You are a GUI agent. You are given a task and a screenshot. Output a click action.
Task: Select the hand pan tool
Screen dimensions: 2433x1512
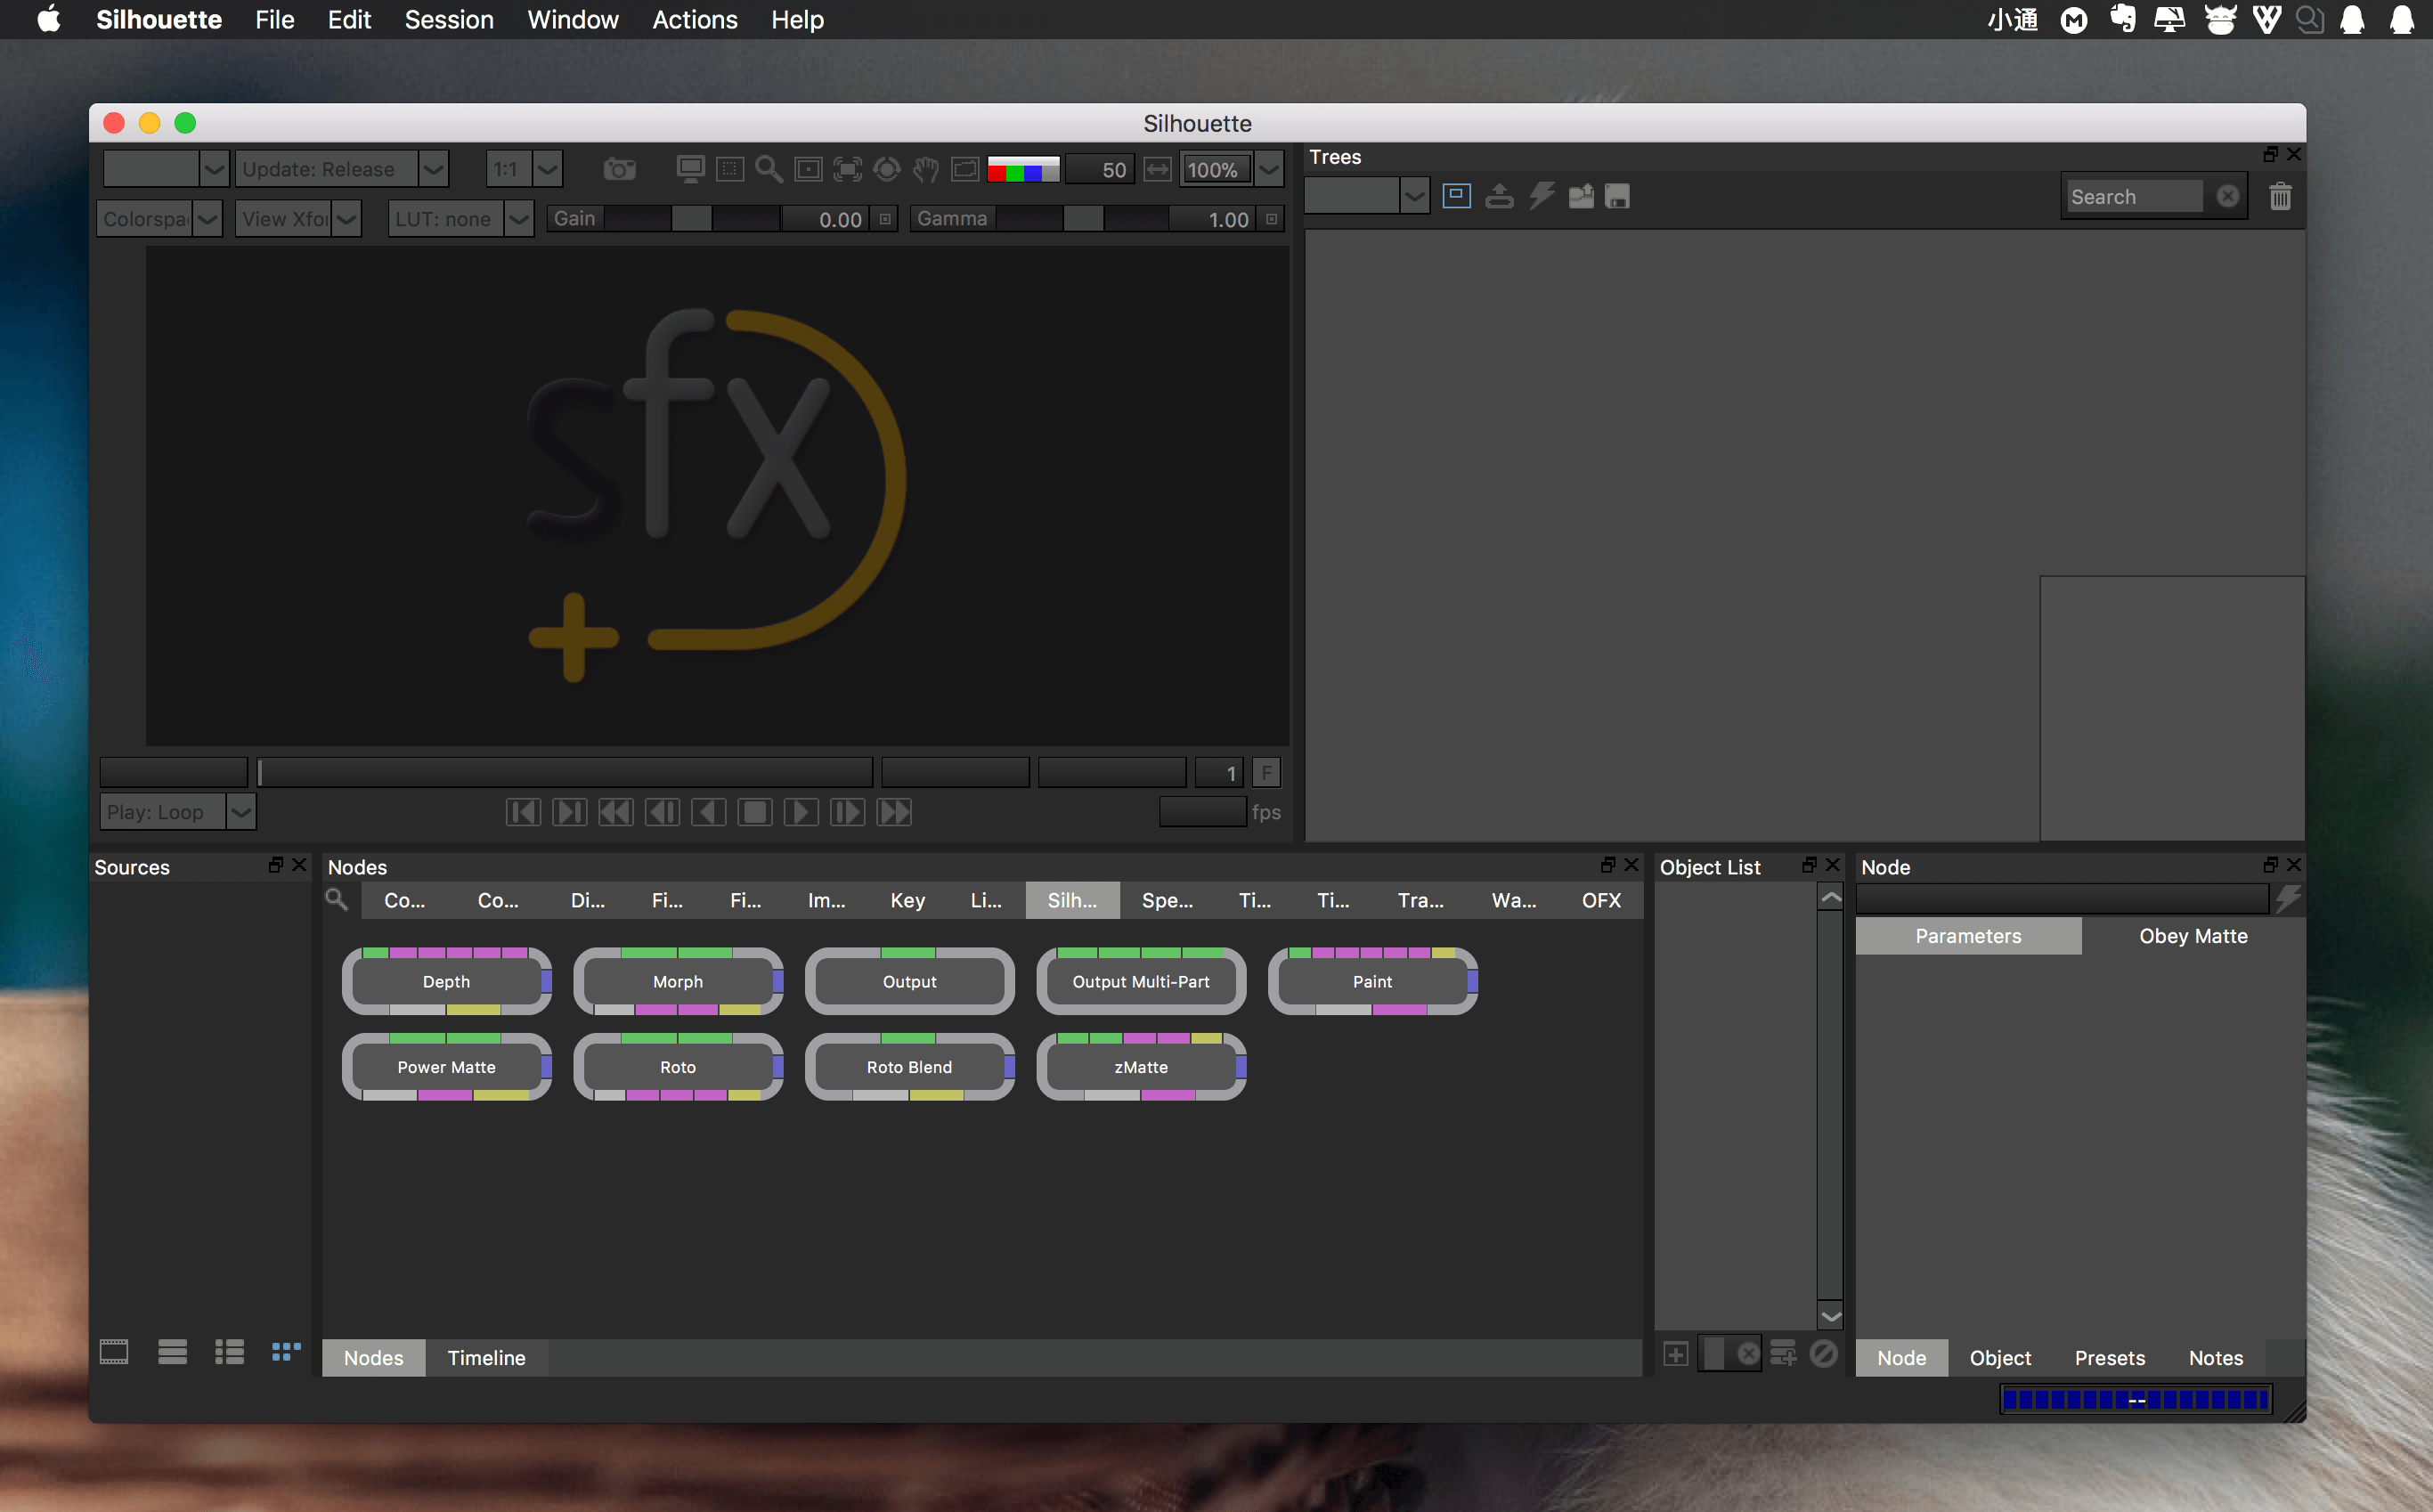(x=926, y=169)
